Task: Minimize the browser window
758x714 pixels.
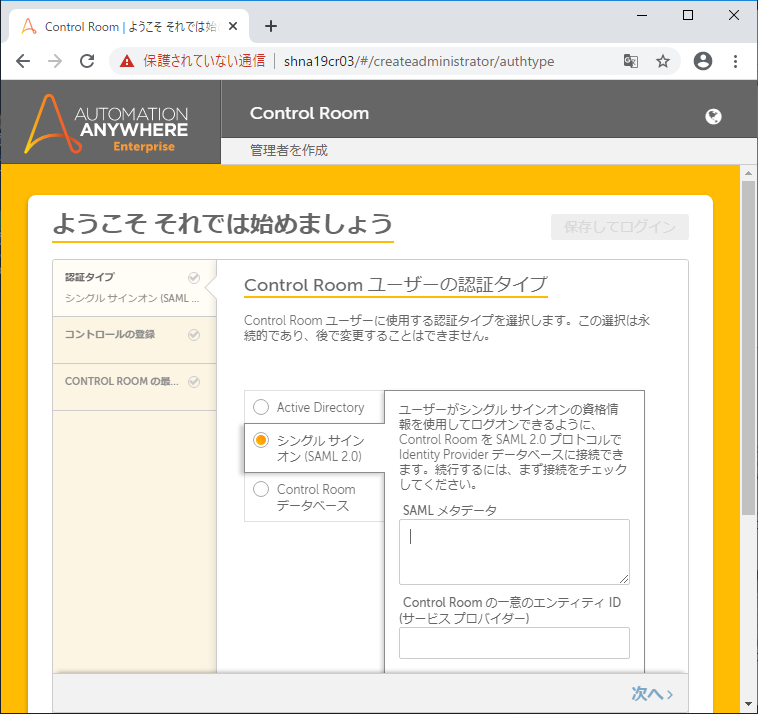Action: pos(642,15)
